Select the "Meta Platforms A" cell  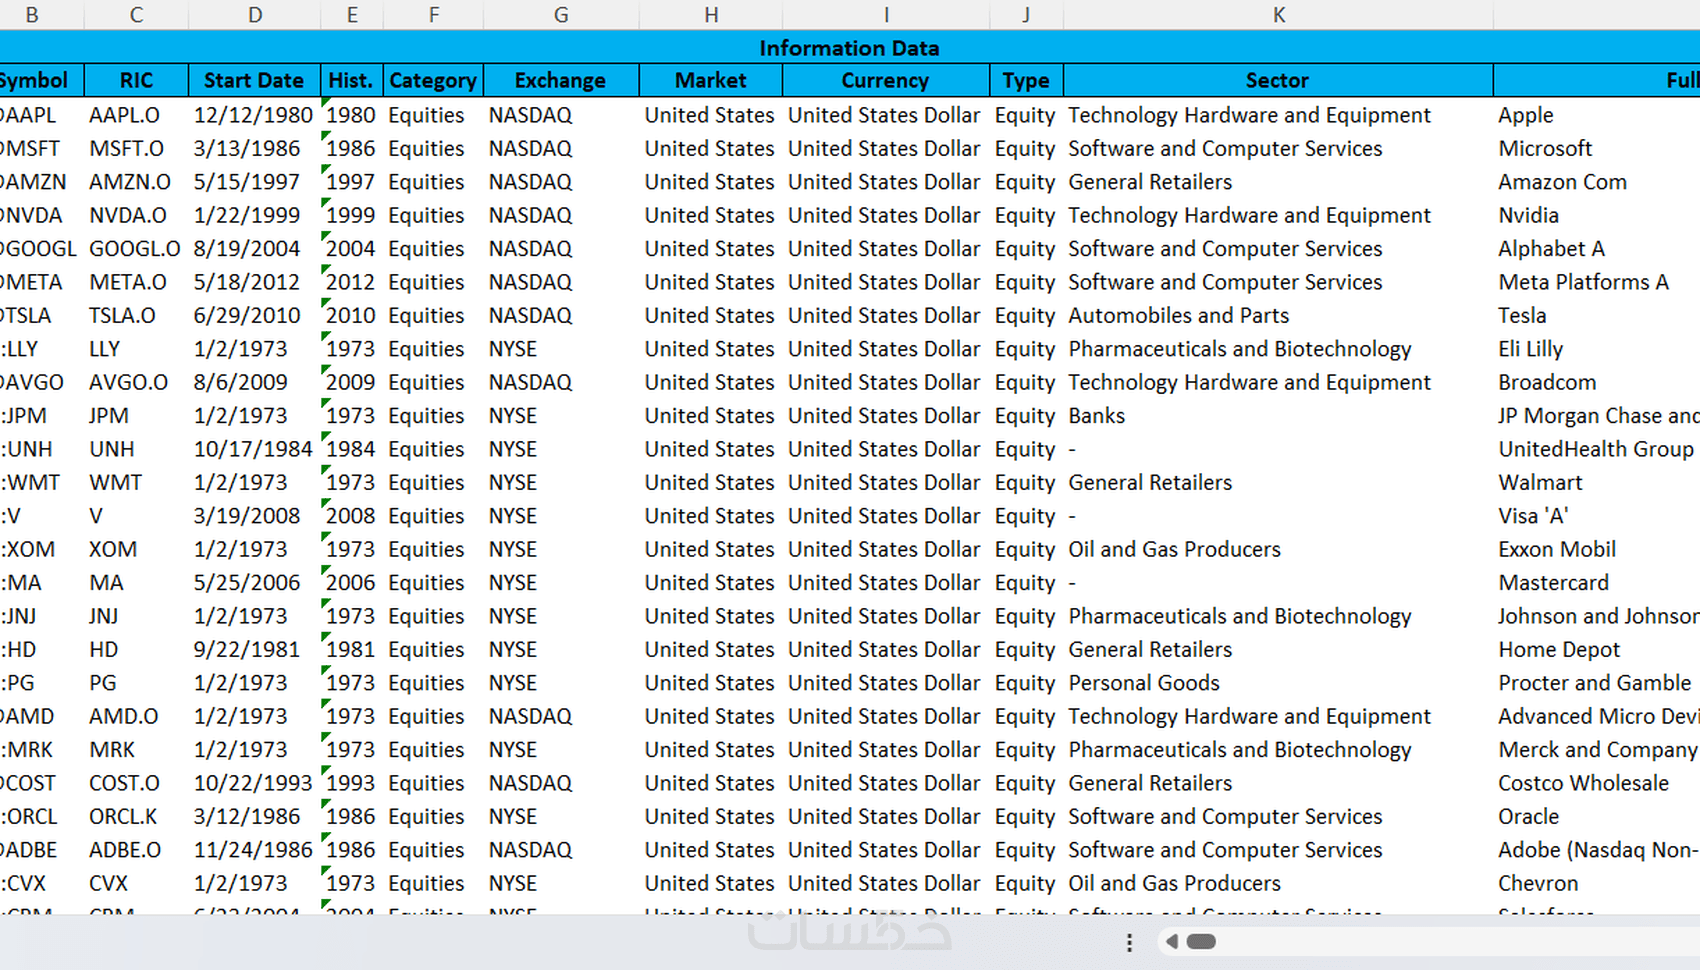(x=1597, y=282)
